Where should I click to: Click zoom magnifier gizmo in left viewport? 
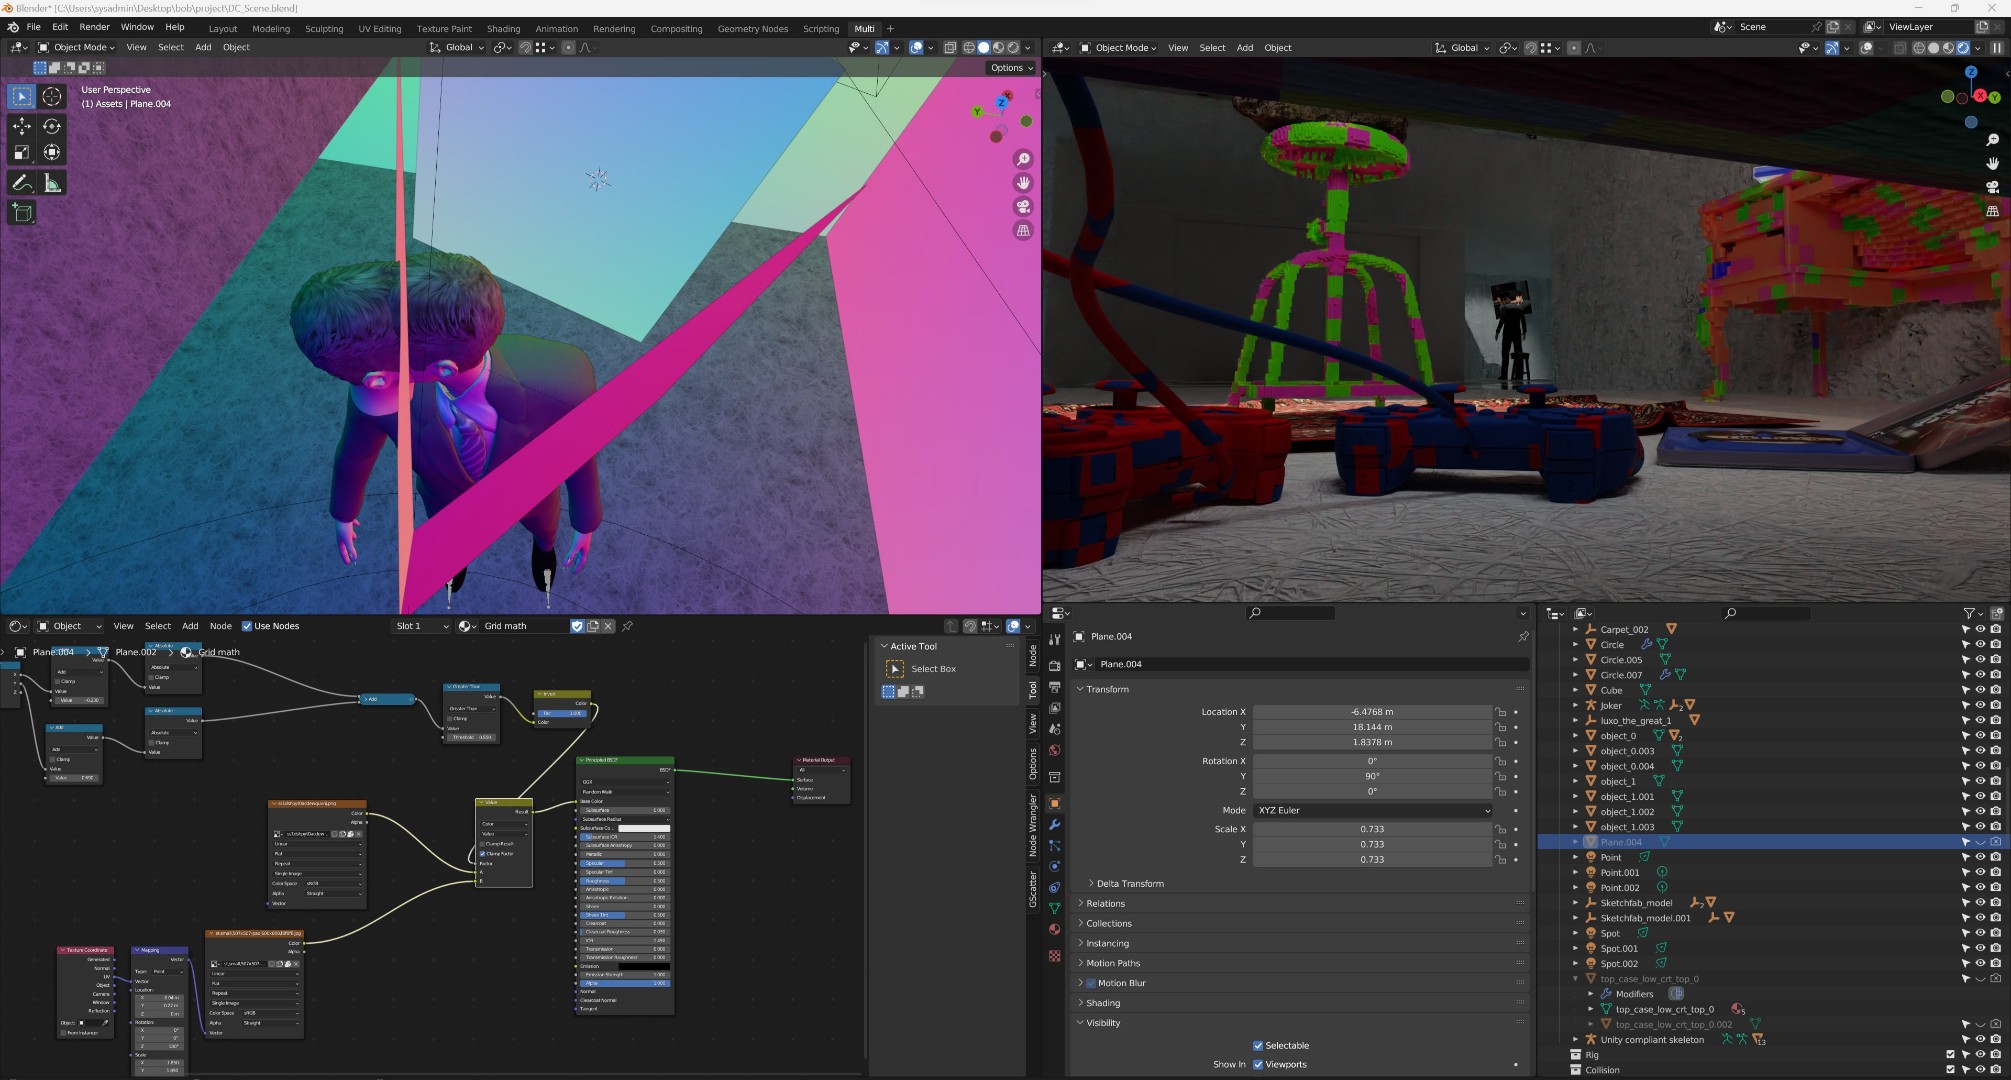coord(1023,159)
